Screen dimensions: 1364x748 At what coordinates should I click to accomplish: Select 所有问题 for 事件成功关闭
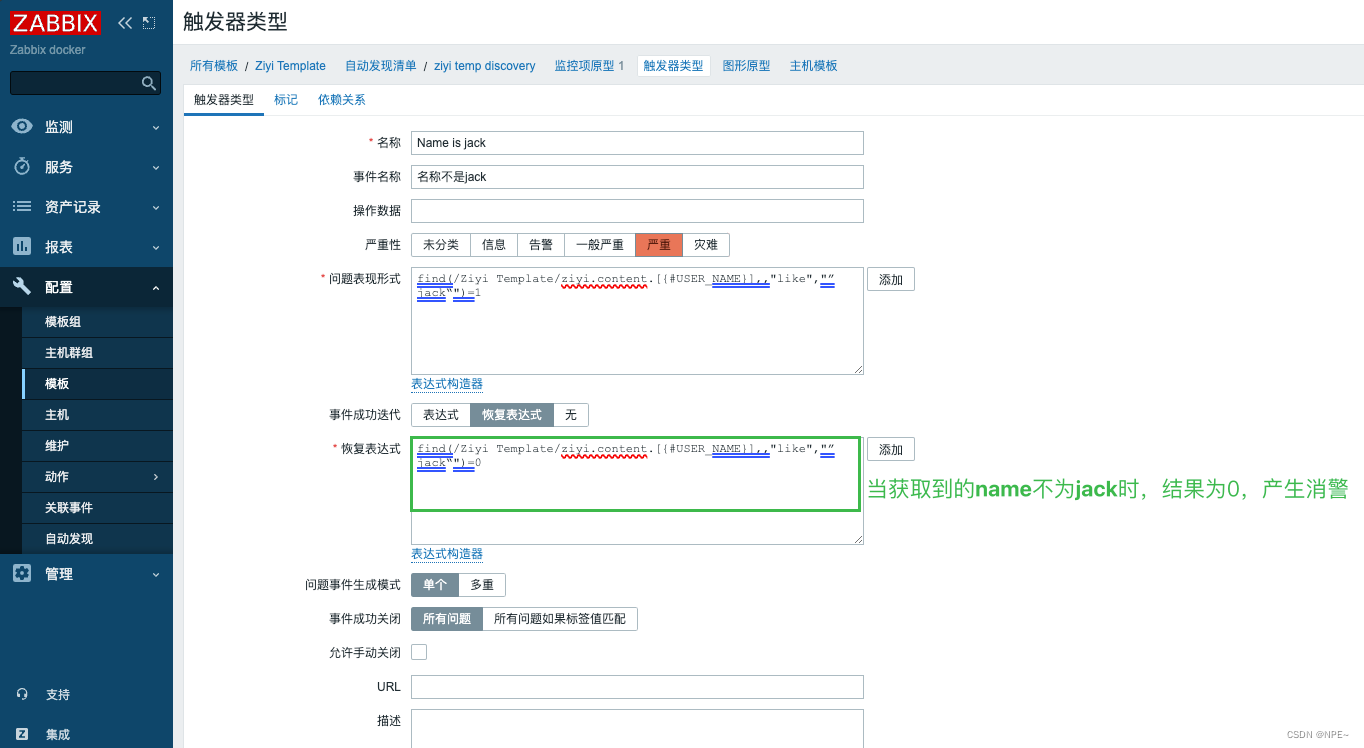tap(447, 619)
